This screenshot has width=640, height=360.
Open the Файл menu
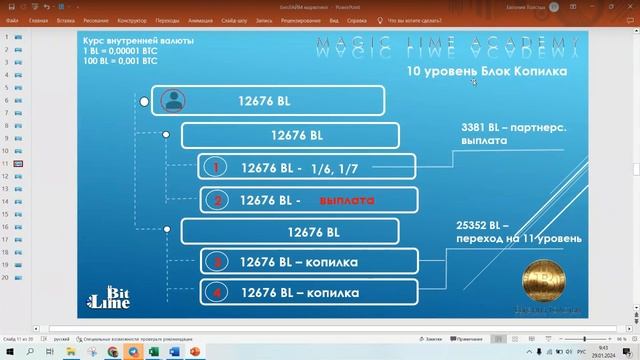click(12, 20)
